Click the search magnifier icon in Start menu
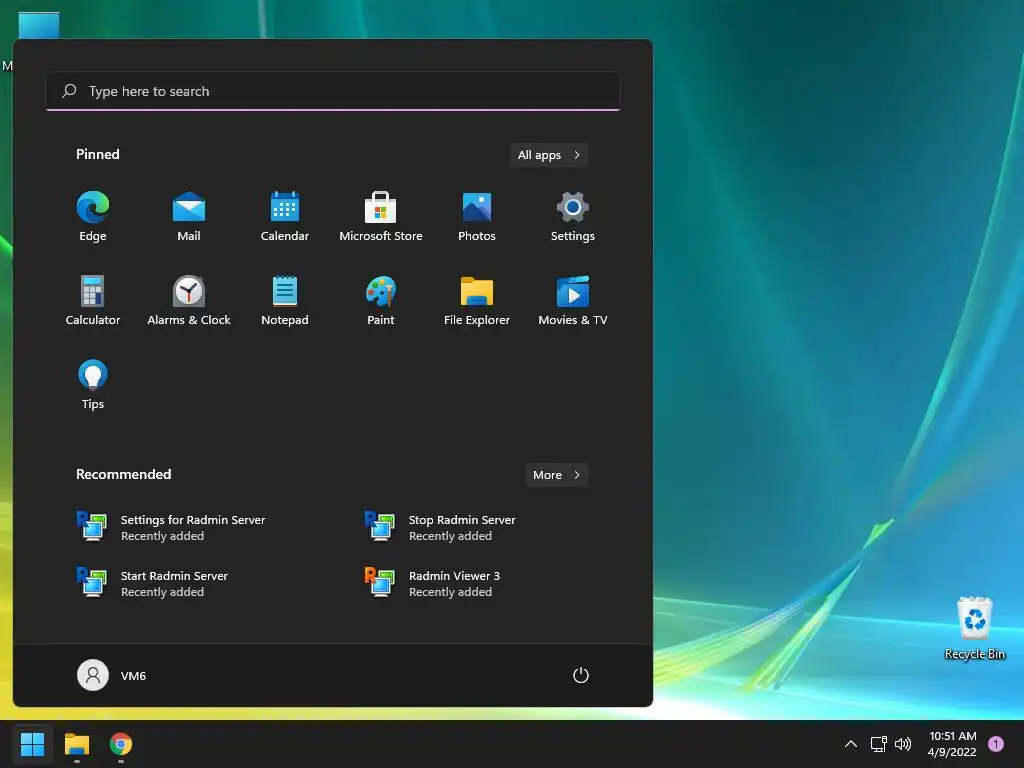 point(69,91)
